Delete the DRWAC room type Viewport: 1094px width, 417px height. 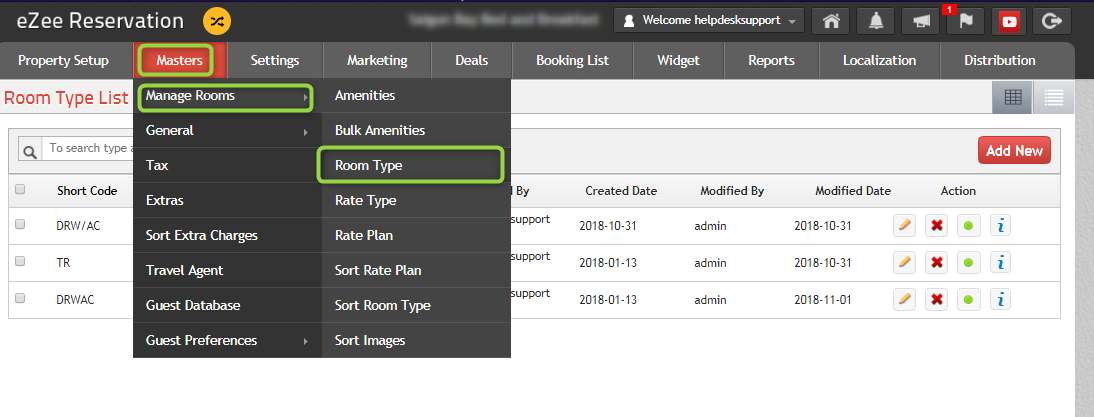[937, 300]
